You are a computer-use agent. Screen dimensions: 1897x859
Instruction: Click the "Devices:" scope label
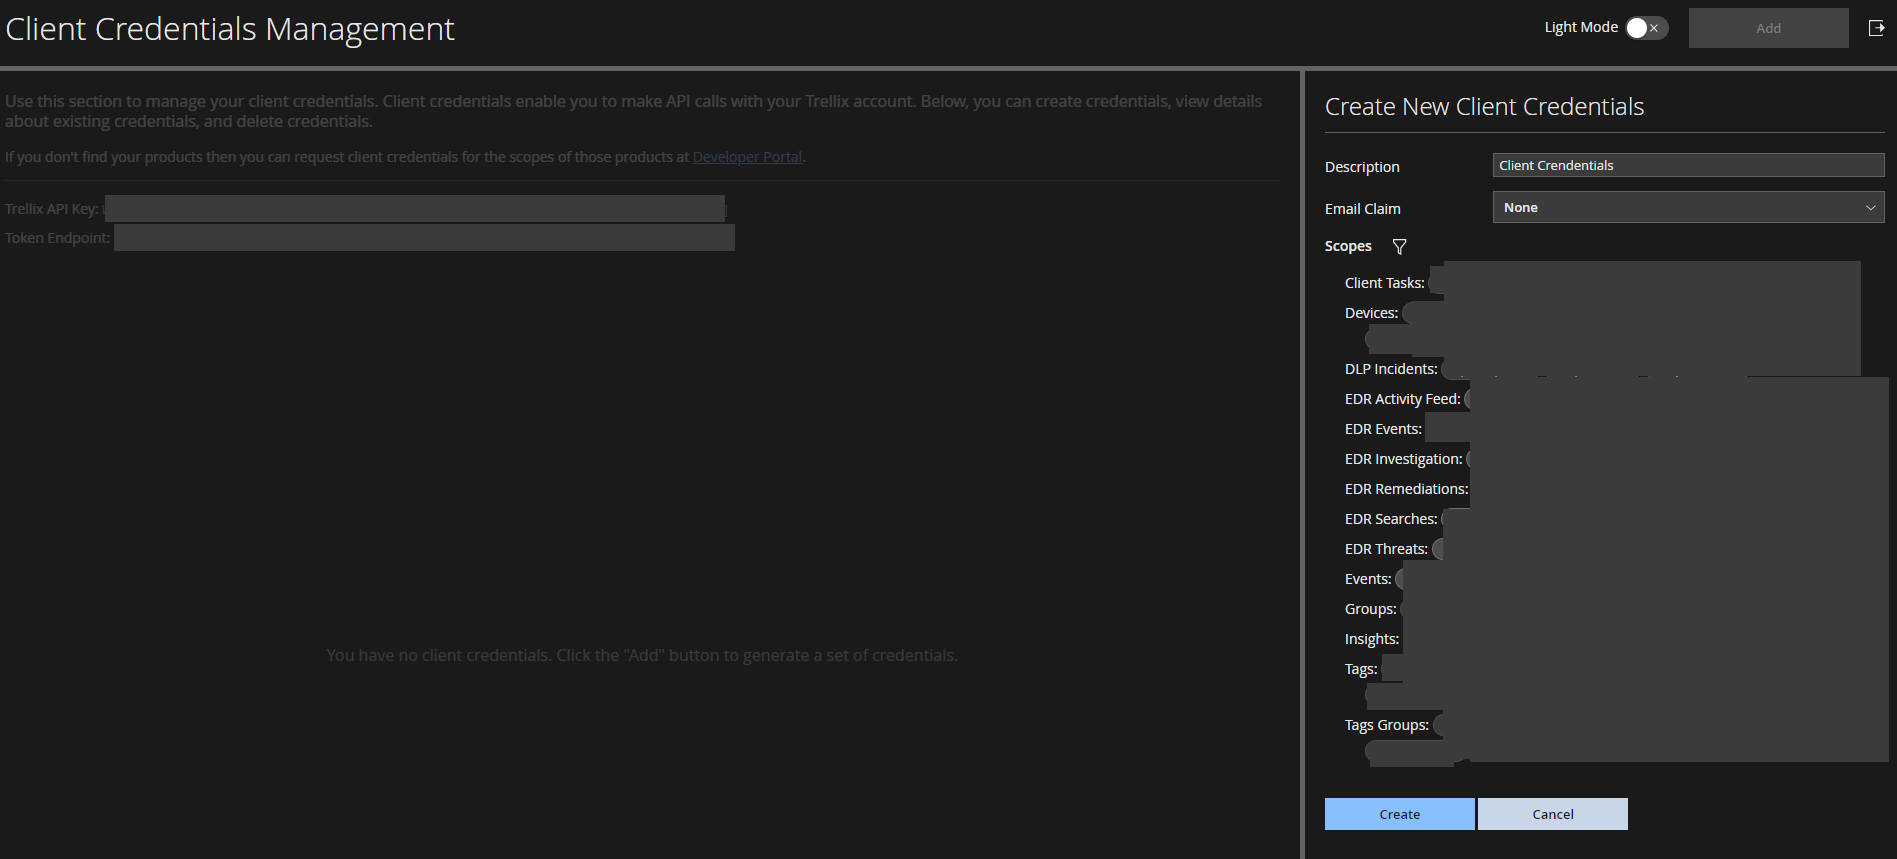(1371, 313)
